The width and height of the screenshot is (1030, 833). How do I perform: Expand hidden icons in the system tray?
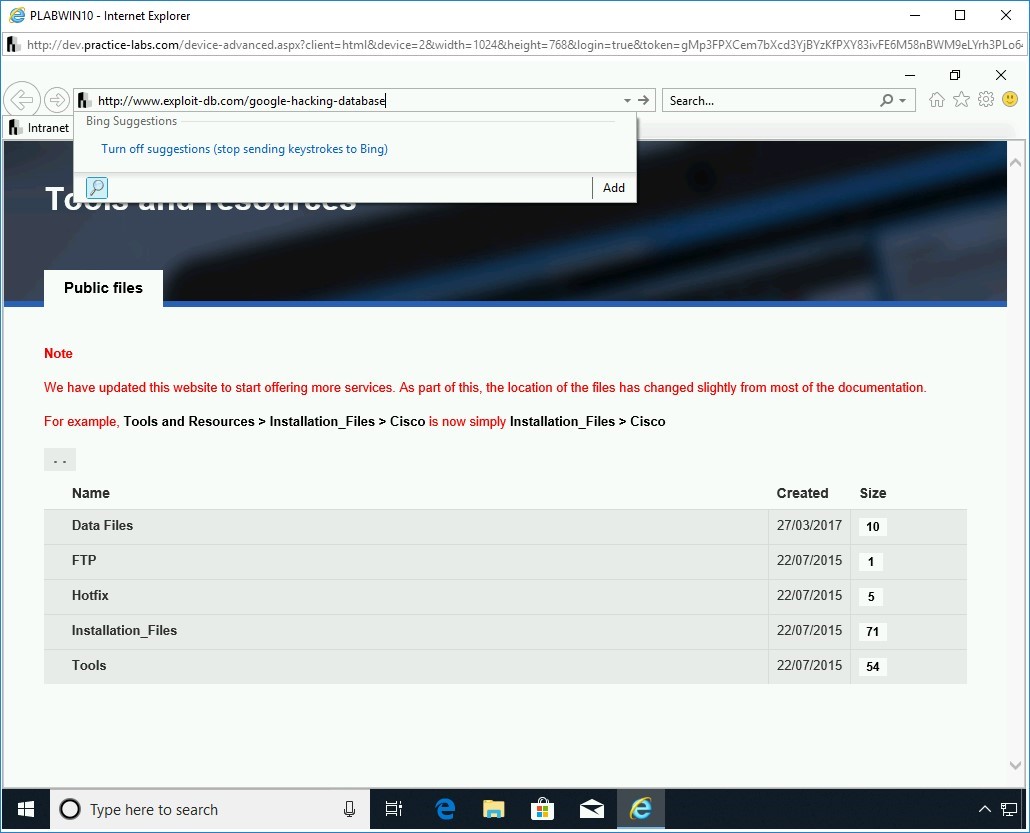[x=985, y=809]
